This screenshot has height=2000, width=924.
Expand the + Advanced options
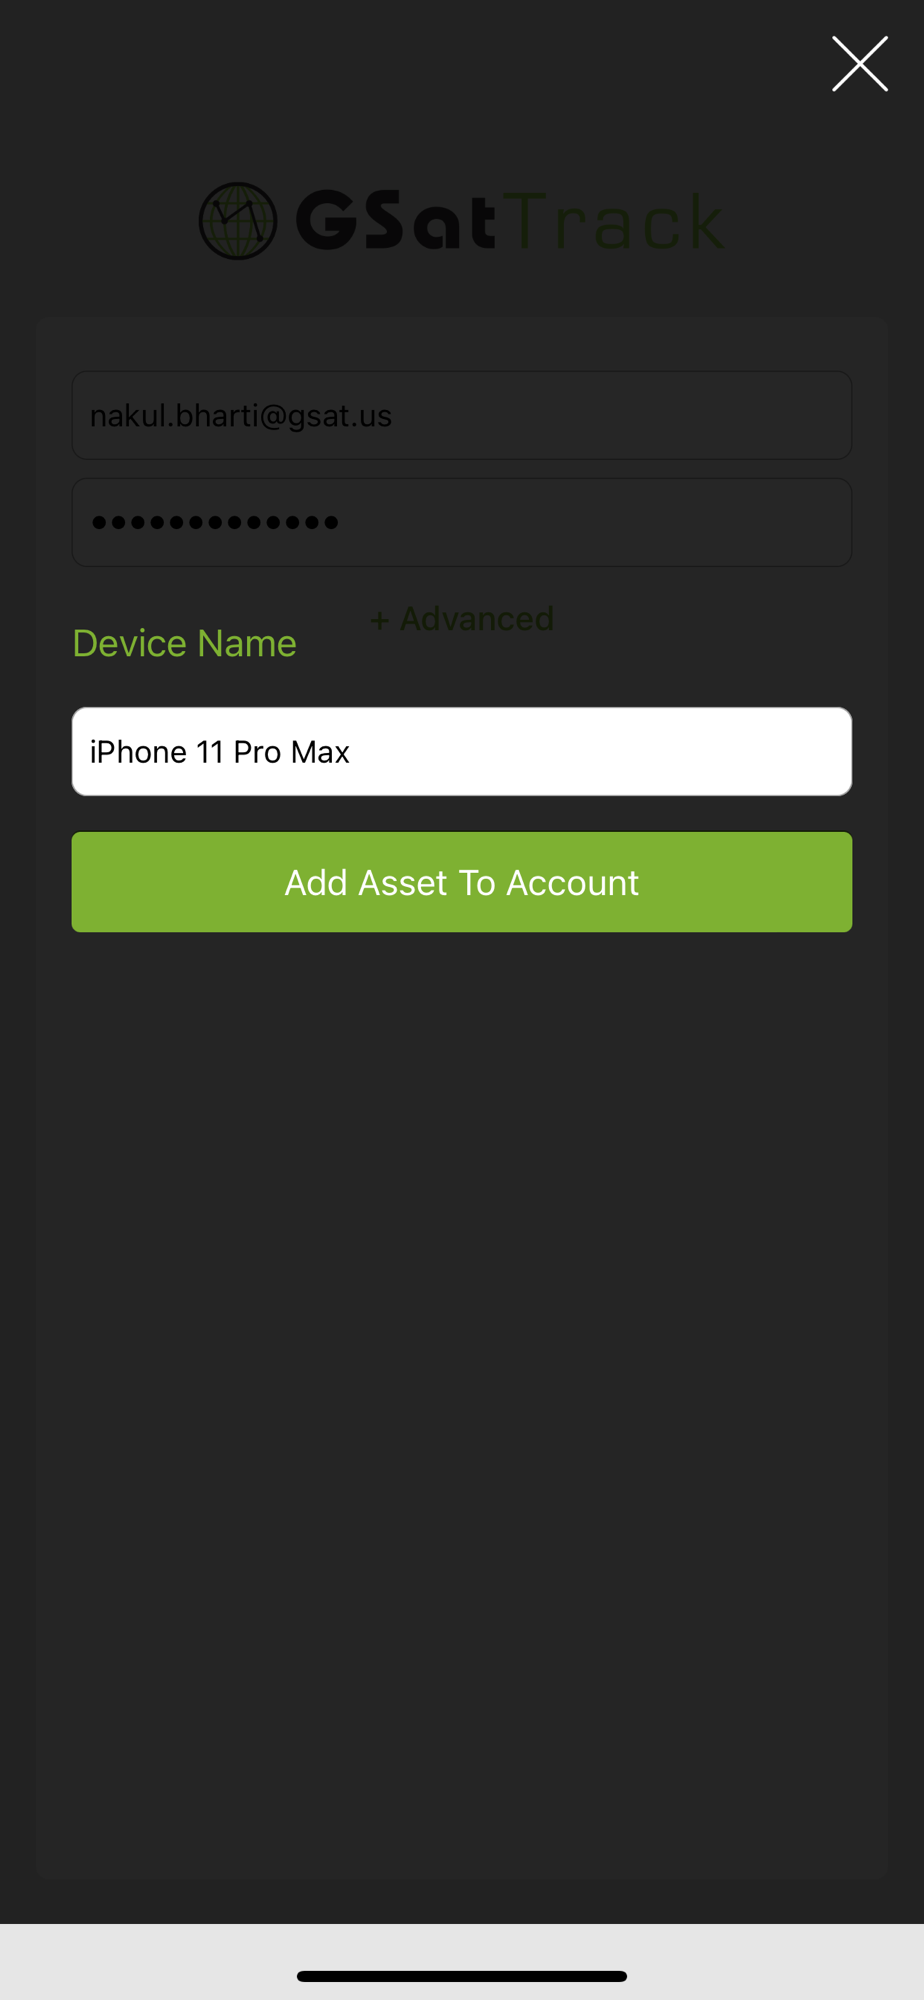461,619
